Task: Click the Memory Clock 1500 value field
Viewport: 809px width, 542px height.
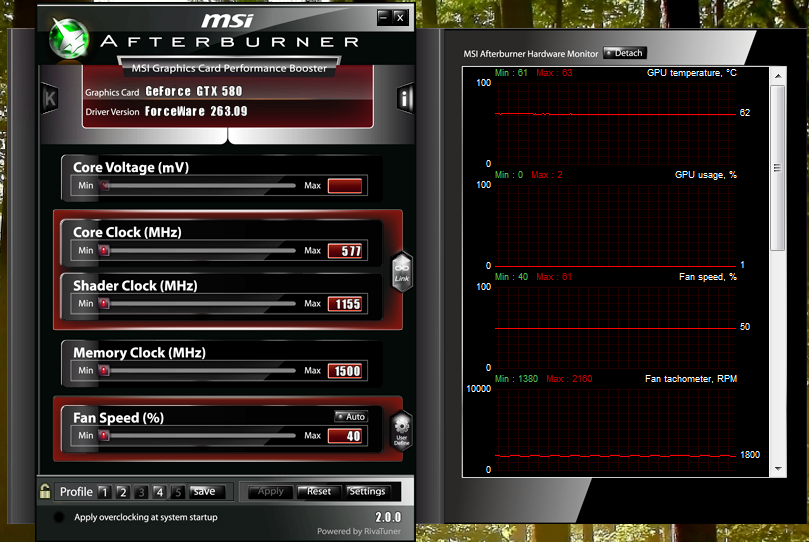Action: pos(345,371)
